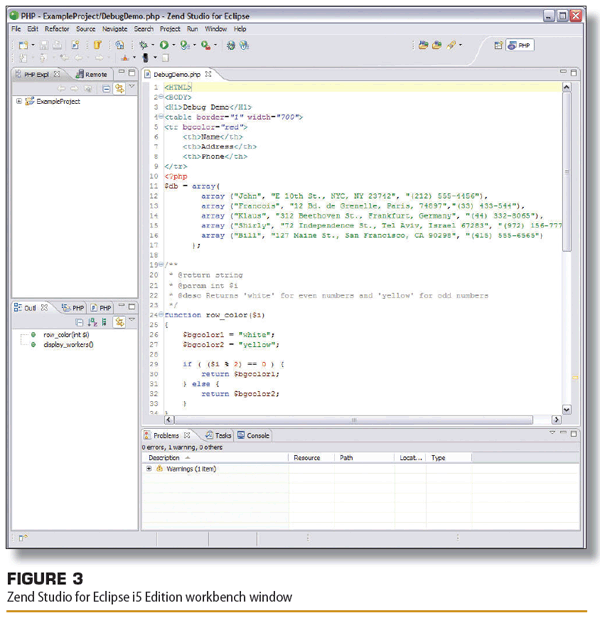
Task: Select ExampleProject in PHP Explorer
Action: (58, 101)
